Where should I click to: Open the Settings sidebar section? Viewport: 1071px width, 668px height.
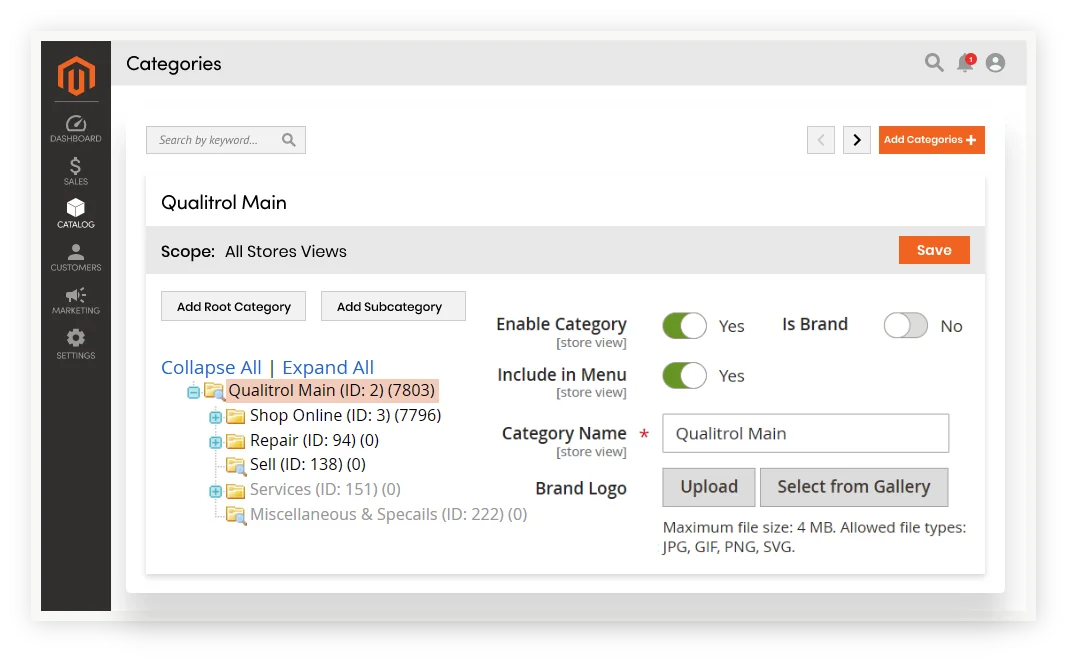76,344
